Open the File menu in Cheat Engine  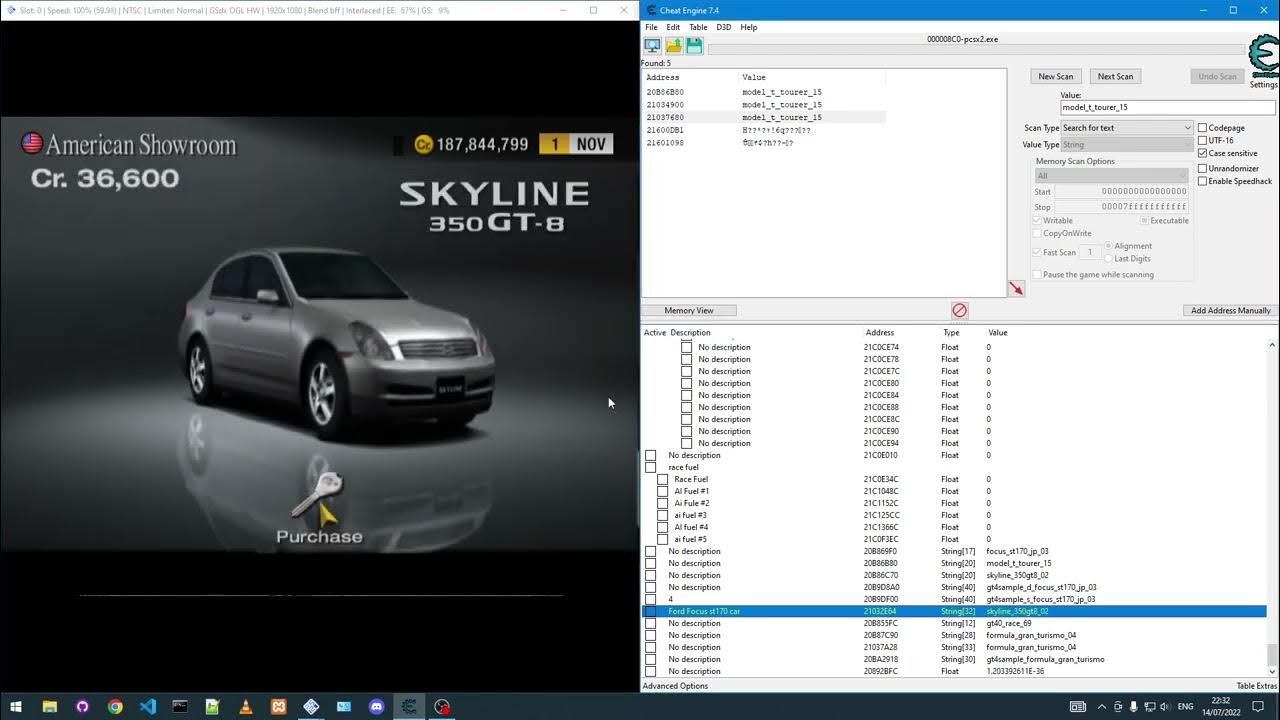[651, 27]
